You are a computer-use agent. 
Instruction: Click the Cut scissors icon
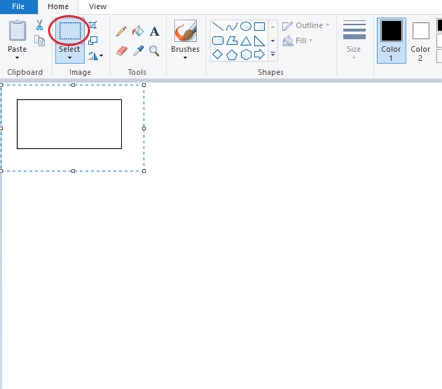click(x=39, y=25)
